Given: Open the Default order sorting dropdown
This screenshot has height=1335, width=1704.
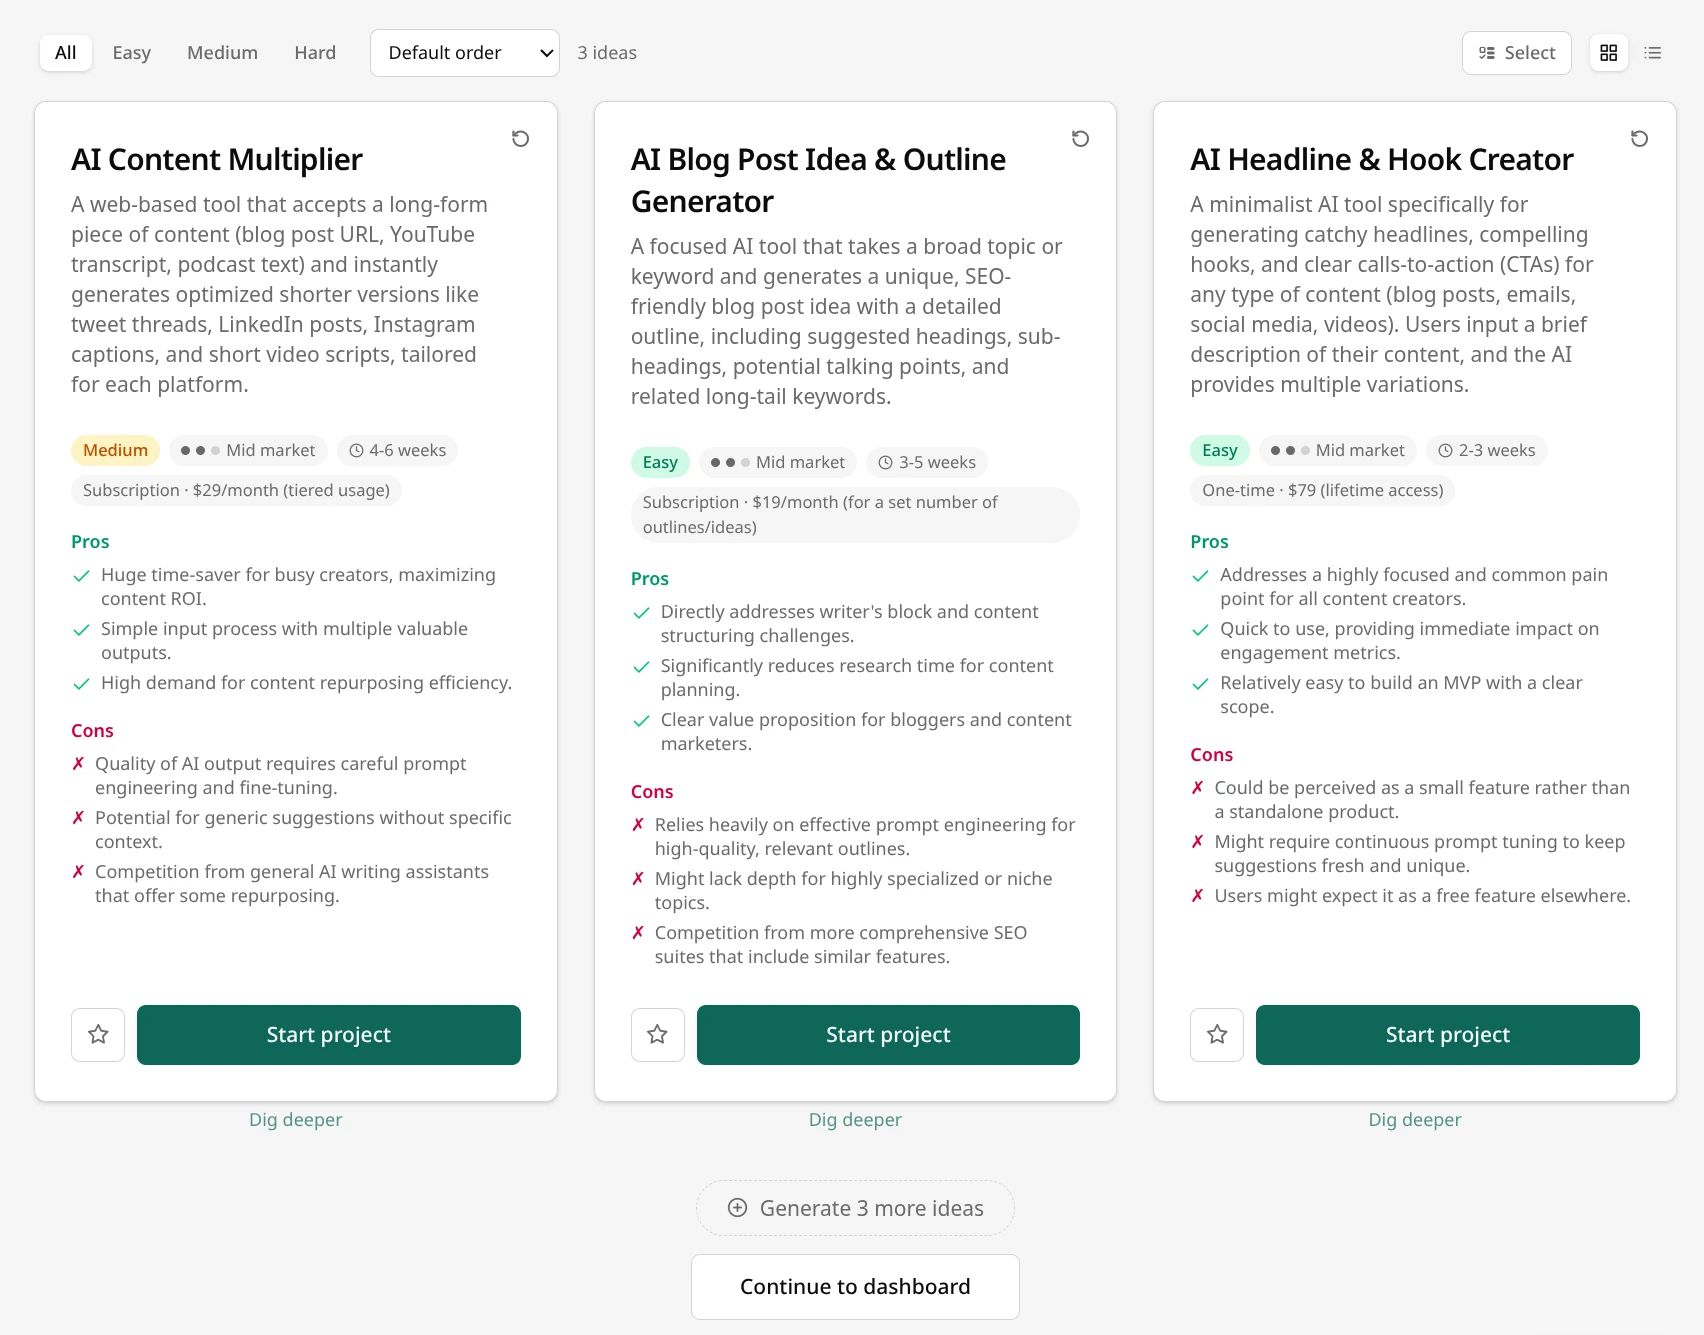Looking at the screenshot, I should coord(464,52).
